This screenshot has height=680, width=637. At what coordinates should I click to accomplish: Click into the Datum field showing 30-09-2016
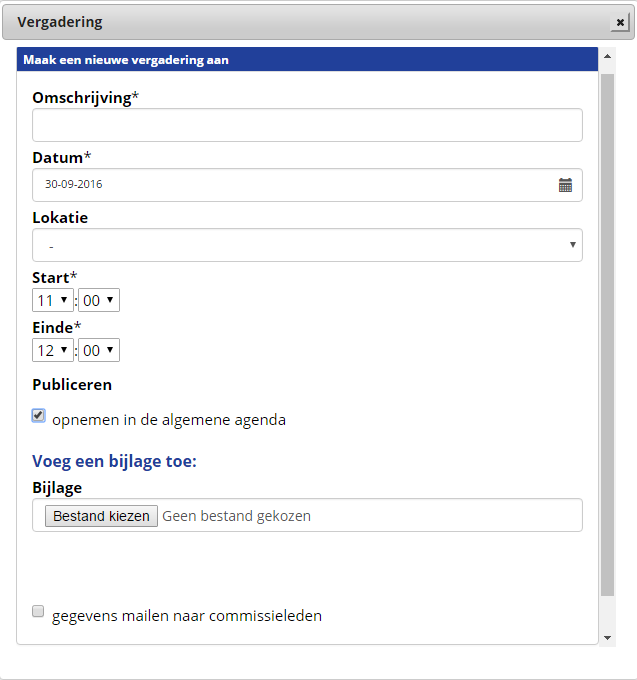(x=290, y=185)
